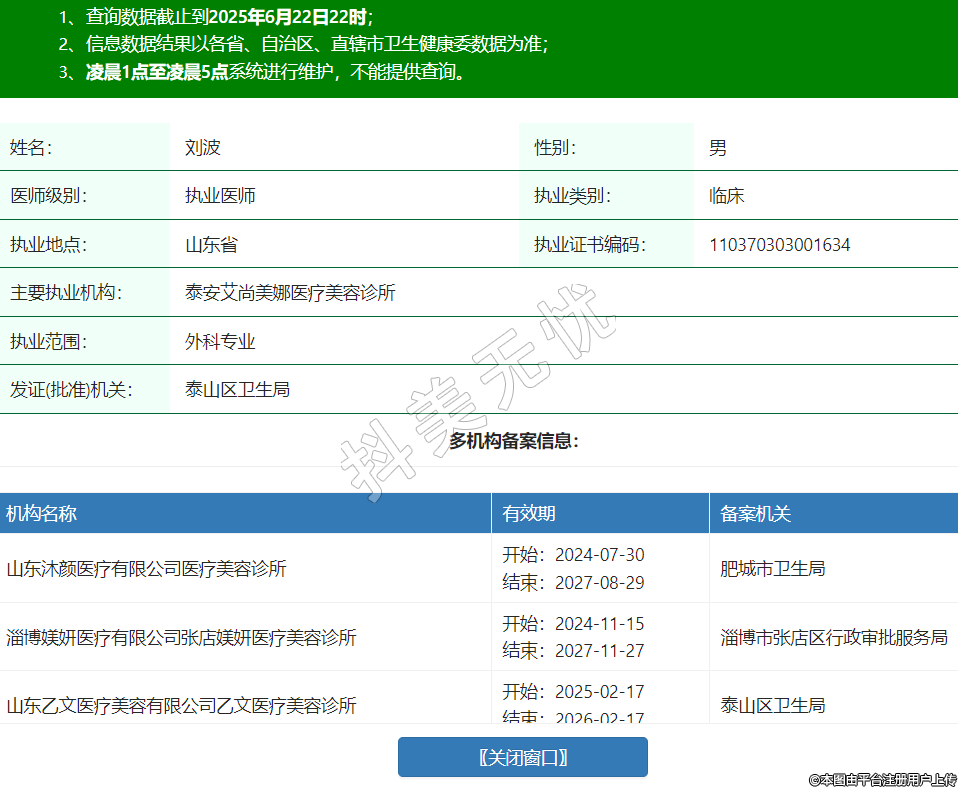Image resolution: width=958 pixels, height=787 pixels.
Task: Click the 山东省 practice location value
Action: (x=211, y=245)
